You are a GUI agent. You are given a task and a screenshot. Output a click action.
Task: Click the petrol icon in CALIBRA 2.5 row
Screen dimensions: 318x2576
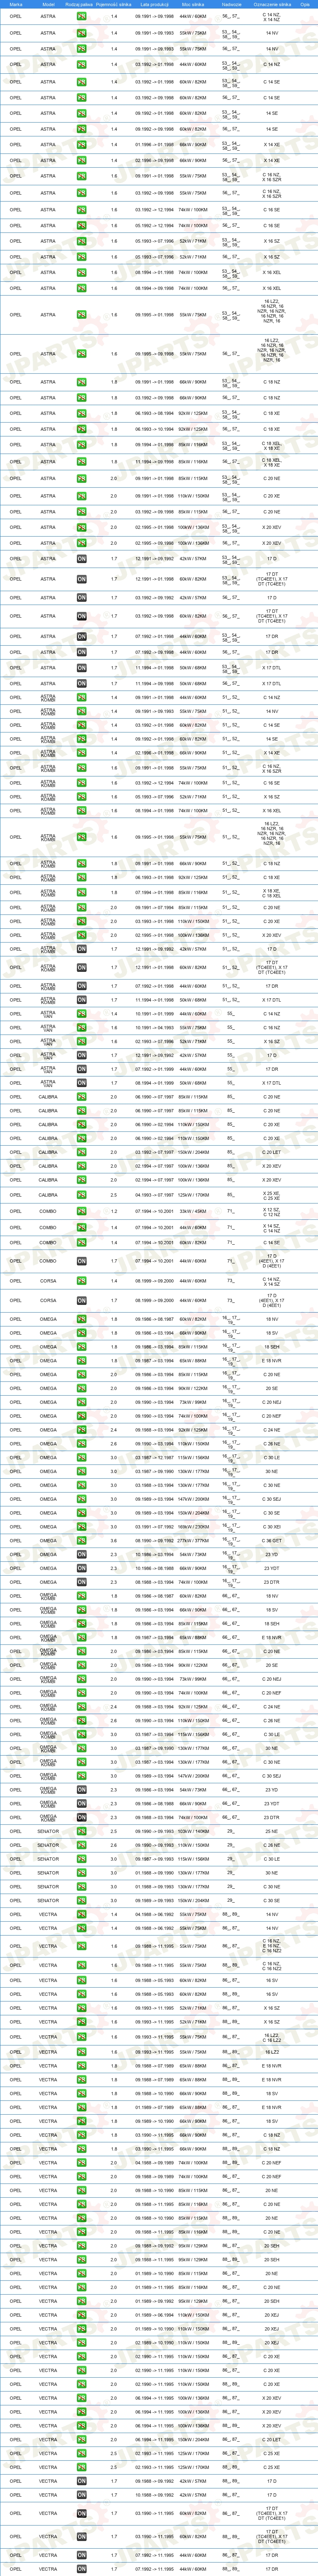pyautogui.click(x=82, y=1194)
